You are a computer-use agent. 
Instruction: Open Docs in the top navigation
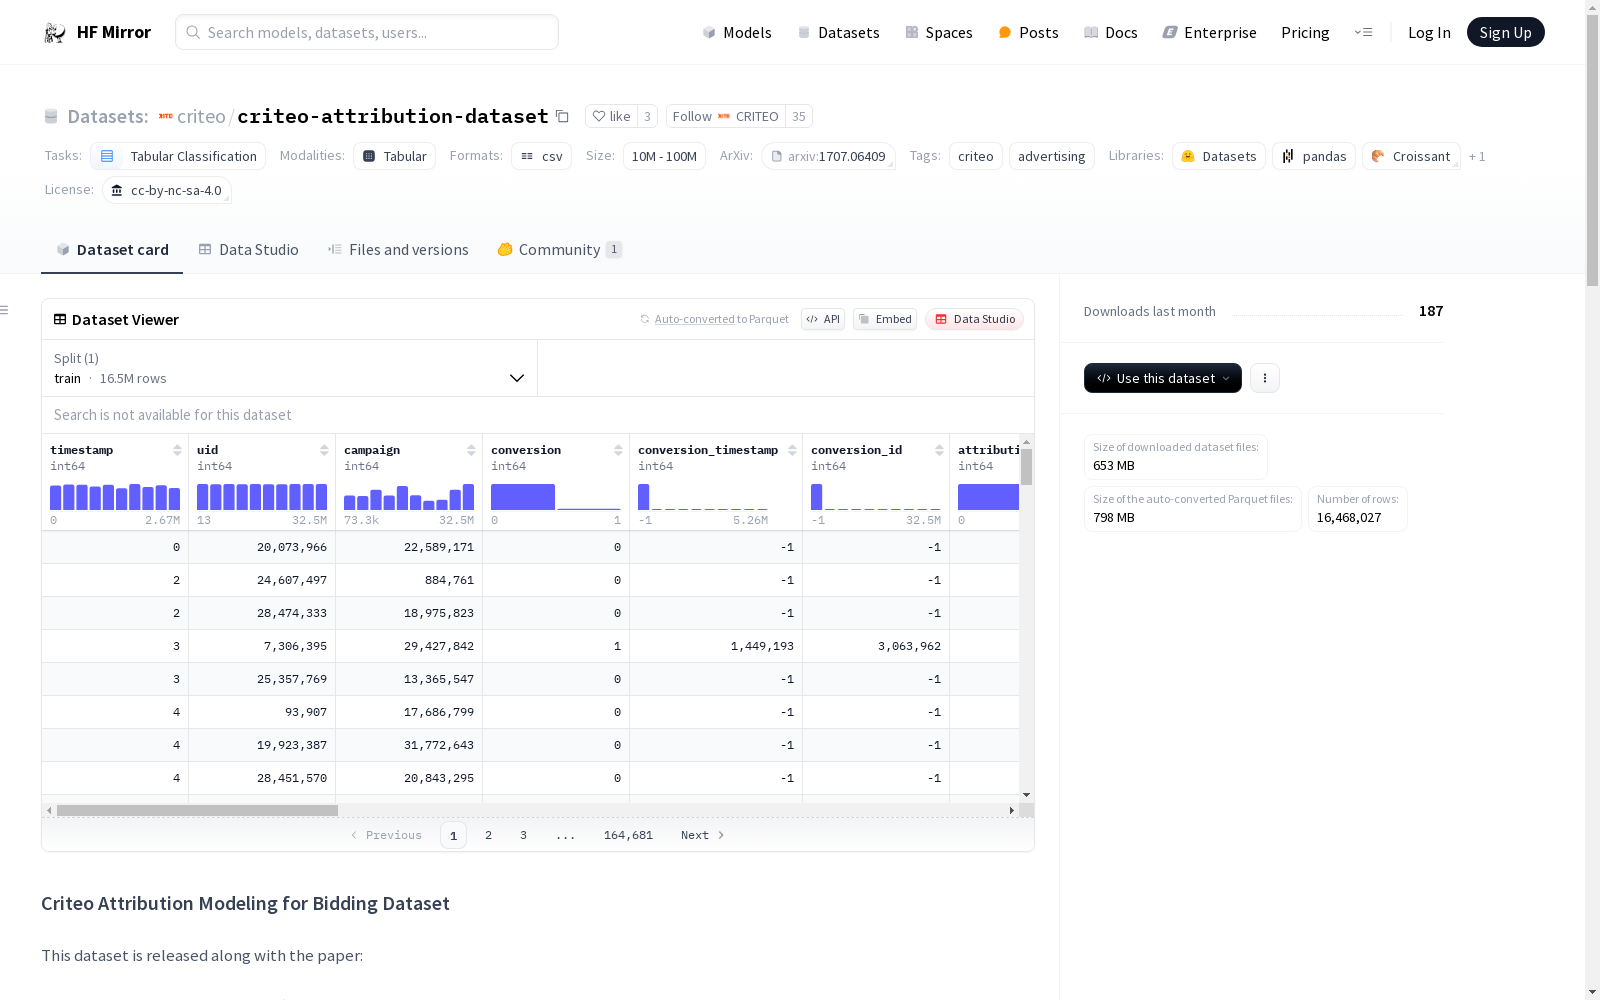(x=1111, y=33)
